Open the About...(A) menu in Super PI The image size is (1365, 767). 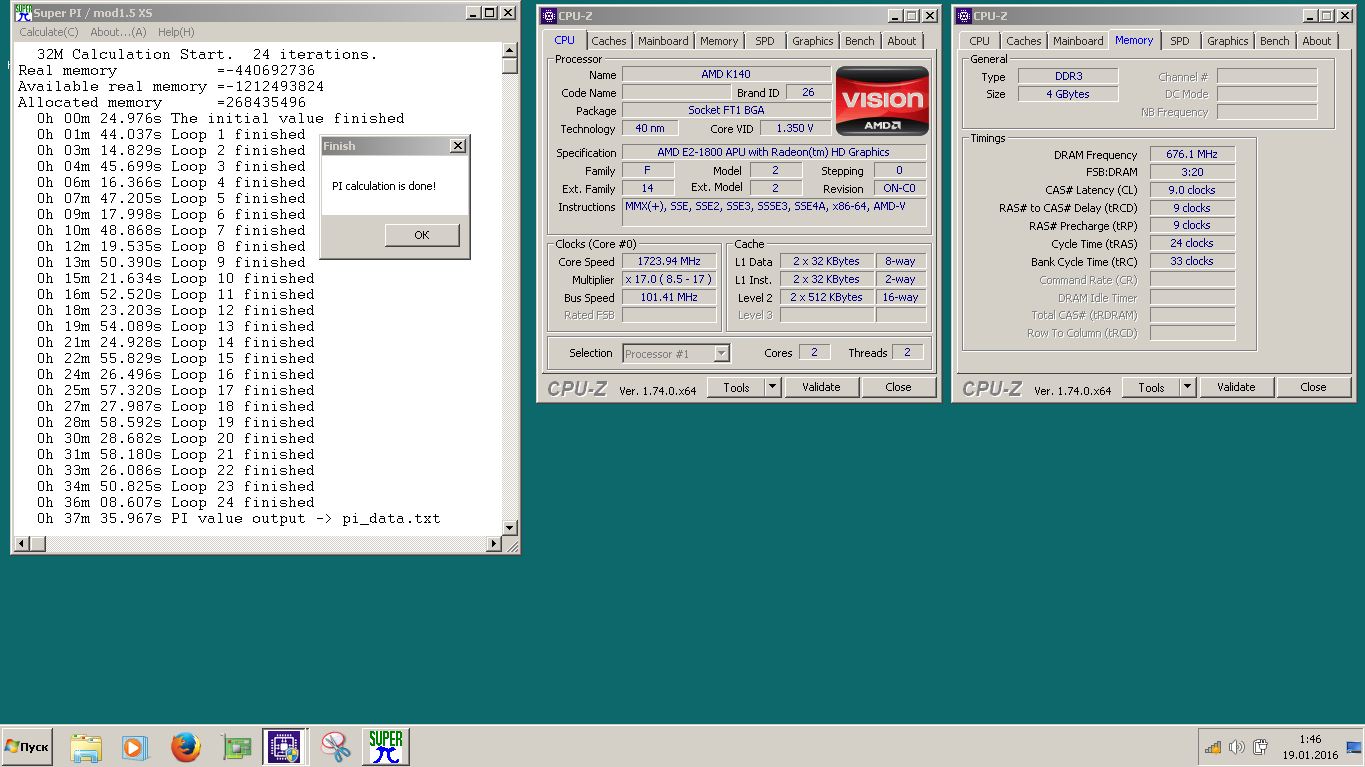point(118,32)
